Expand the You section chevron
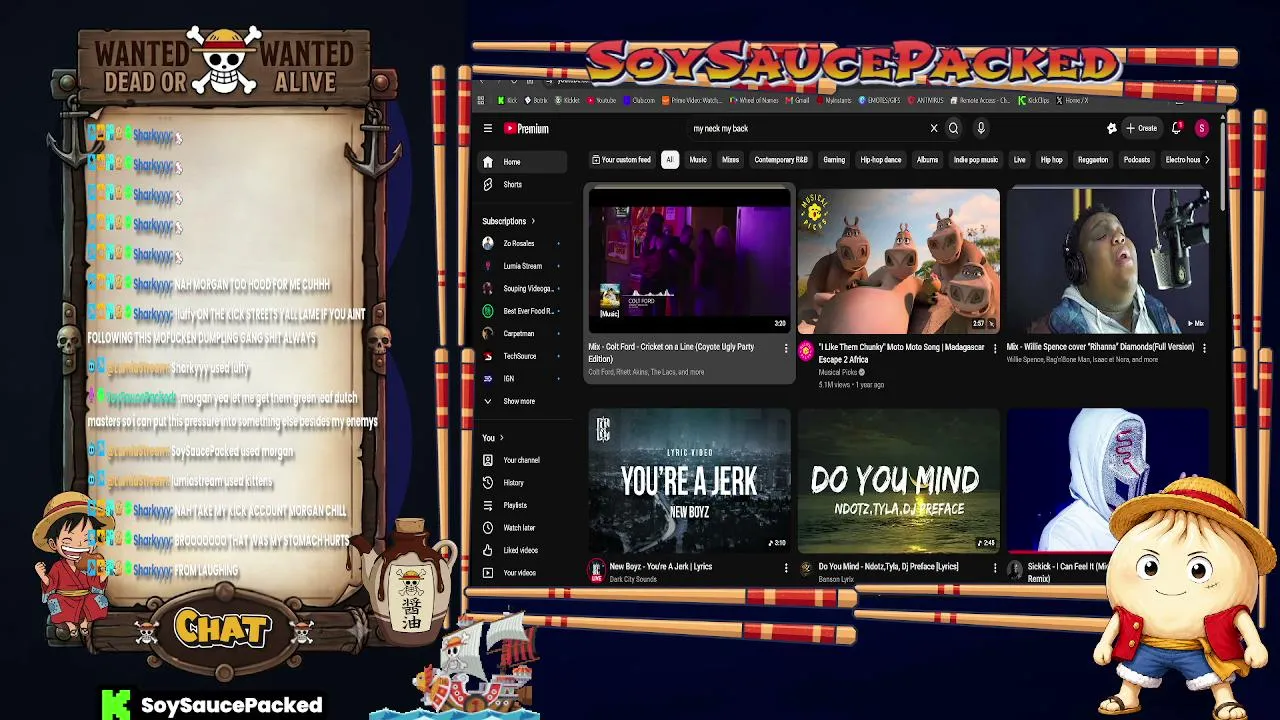1280x720 pixels. pyautogui.click(x=501, y=438)
